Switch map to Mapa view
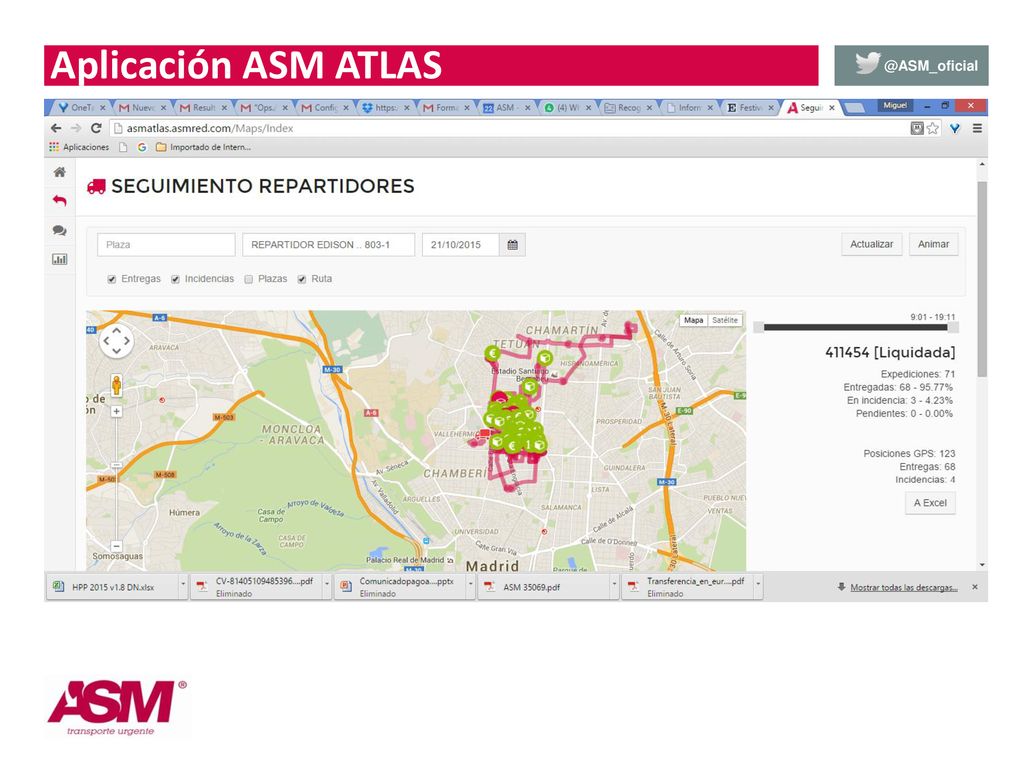This screenshot has width=1024, height=768. pos(694,320)
